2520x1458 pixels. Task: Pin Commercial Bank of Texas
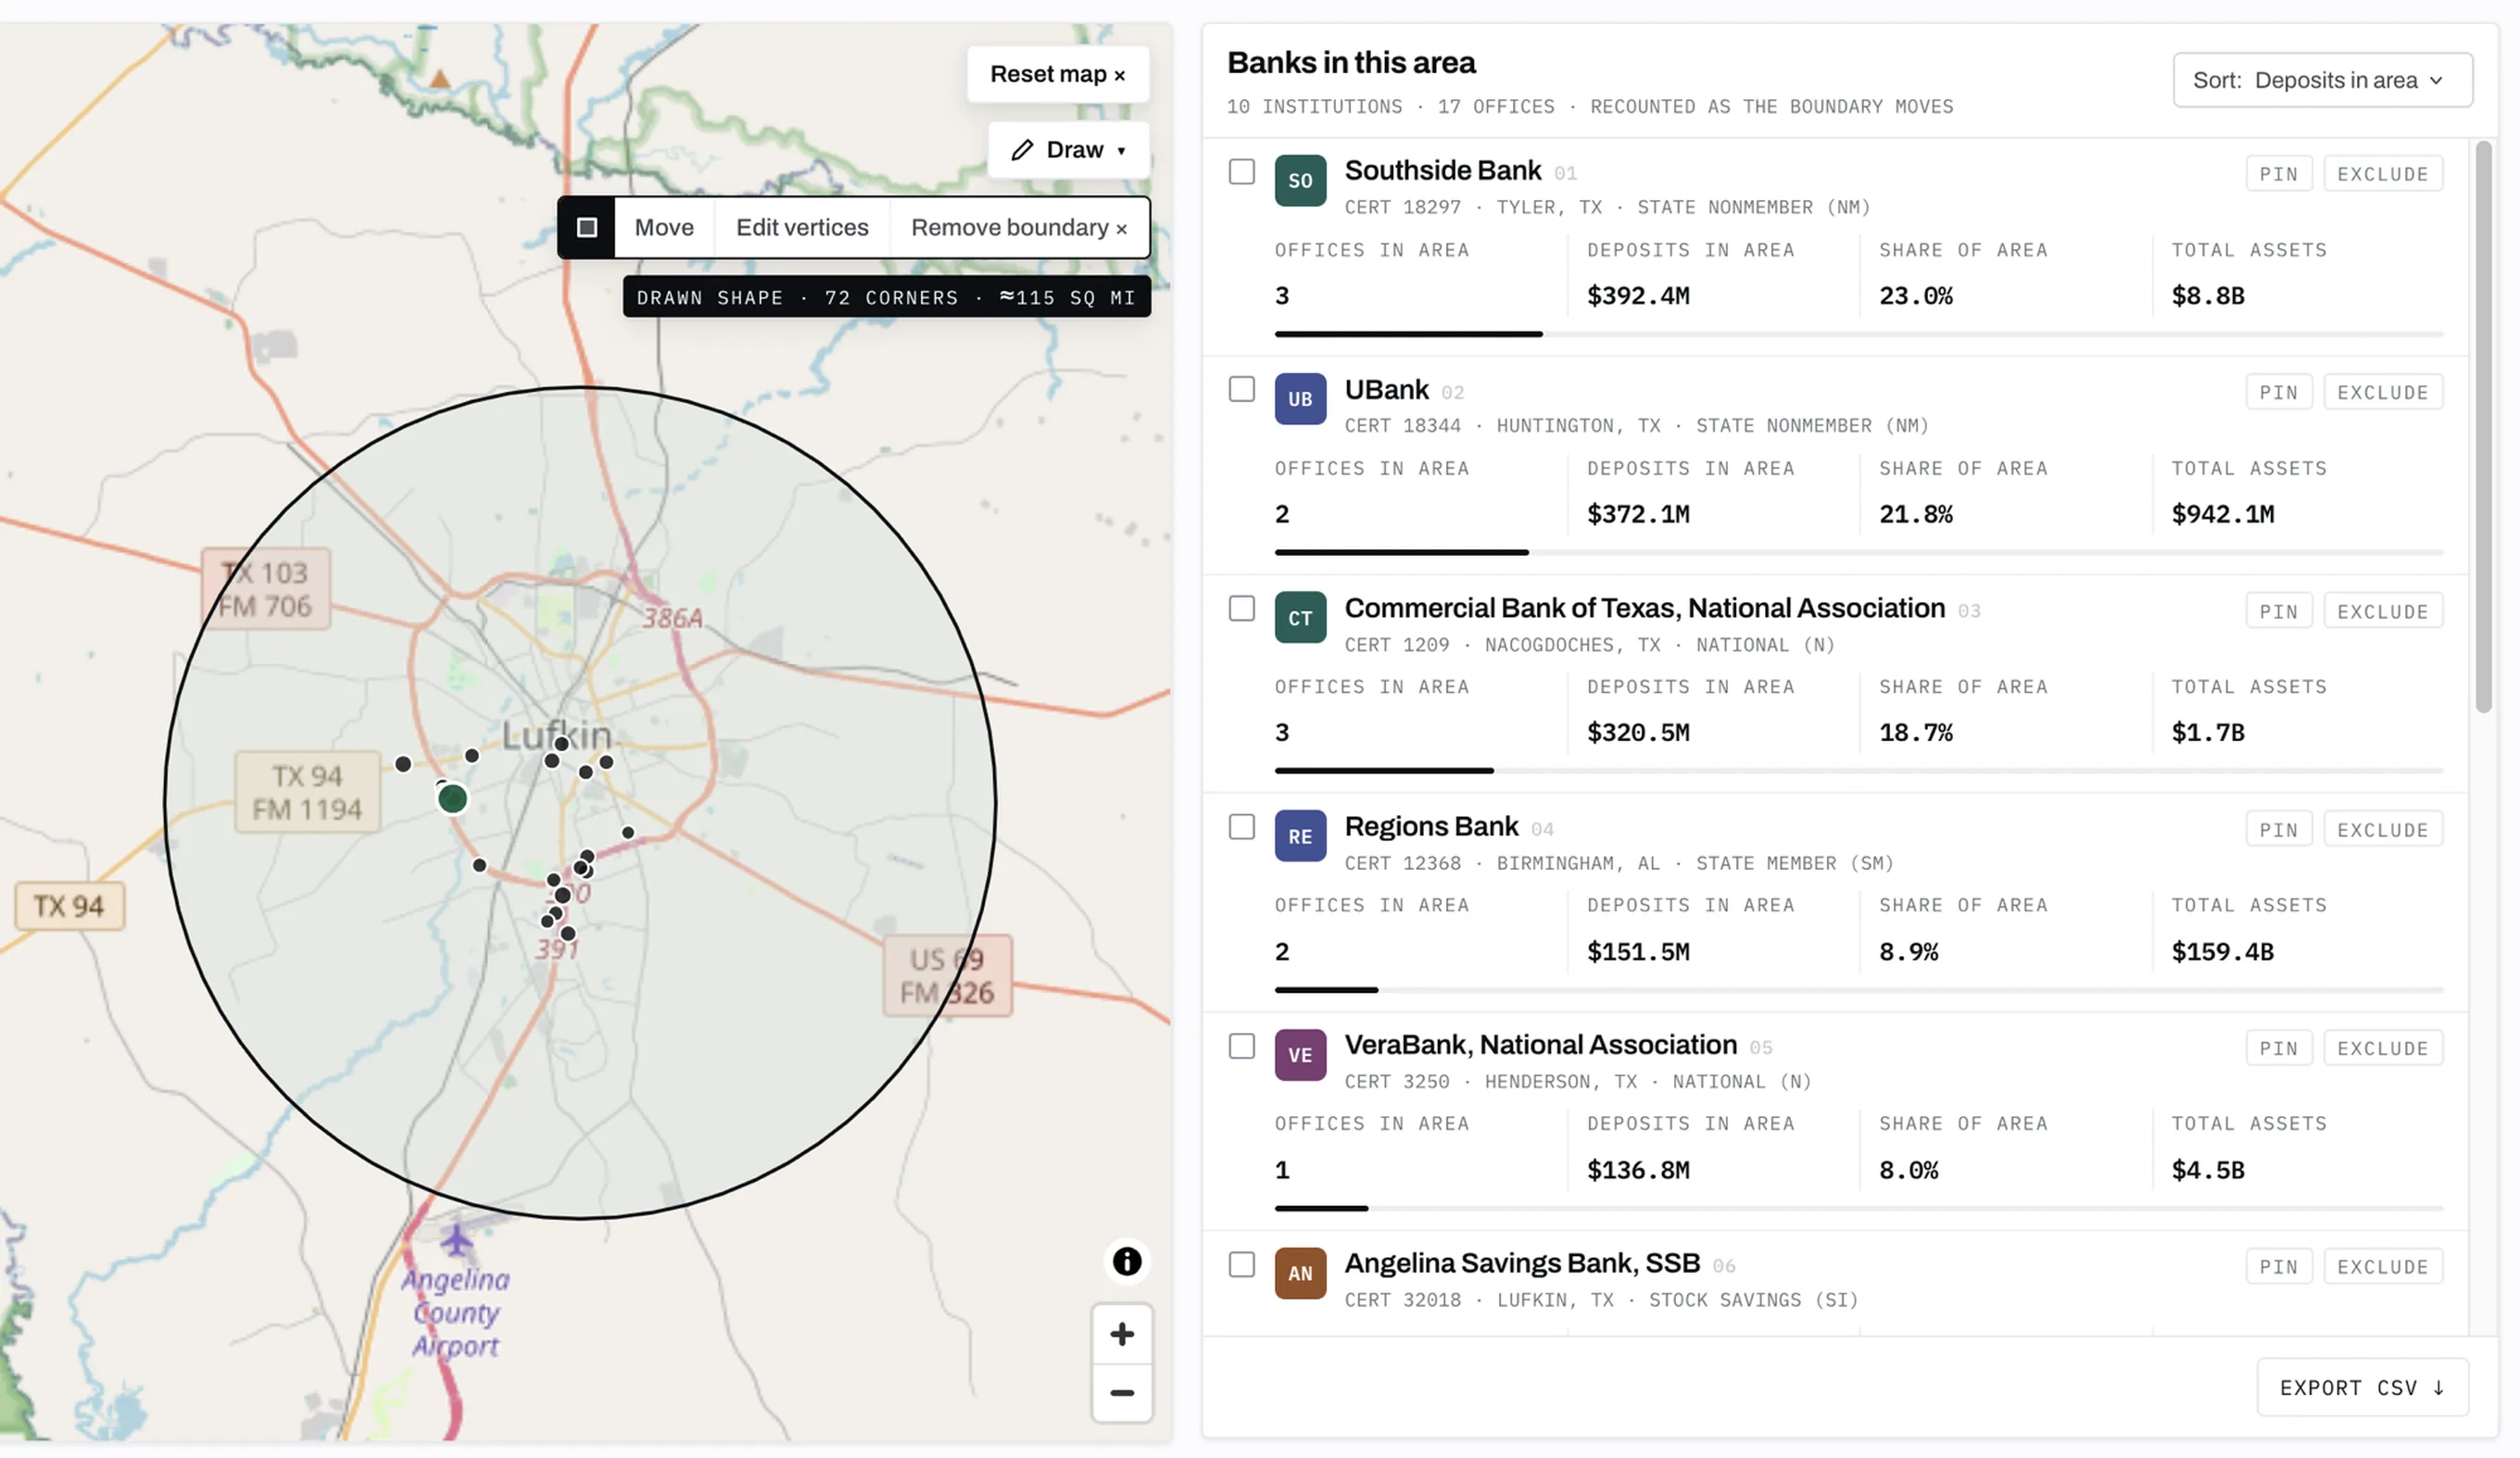point(2278,611)
